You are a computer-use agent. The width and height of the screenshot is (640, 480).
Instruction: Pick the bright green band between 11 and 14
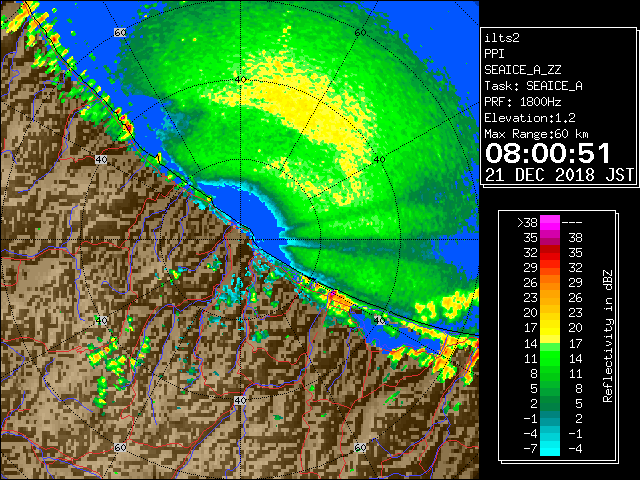[x=550, y=358]
